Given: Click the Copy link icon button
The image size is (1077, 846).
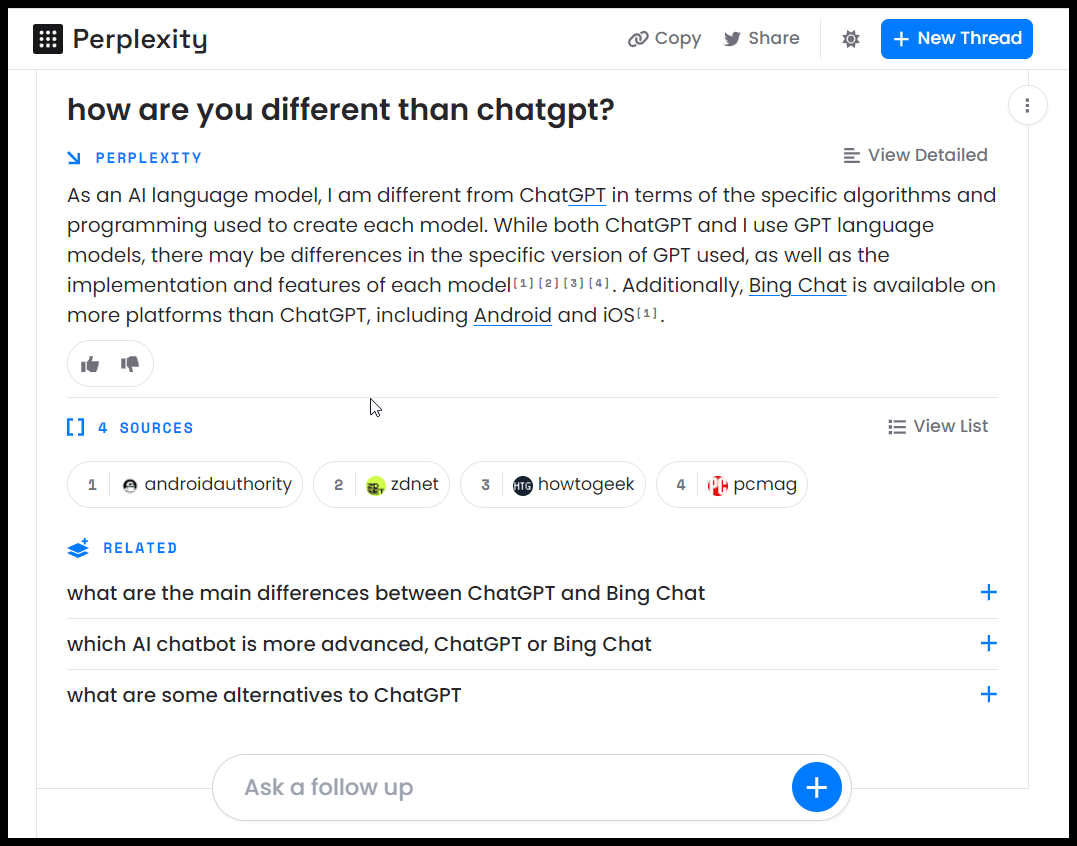Looking at the screenshot, I should coord(664,39).
